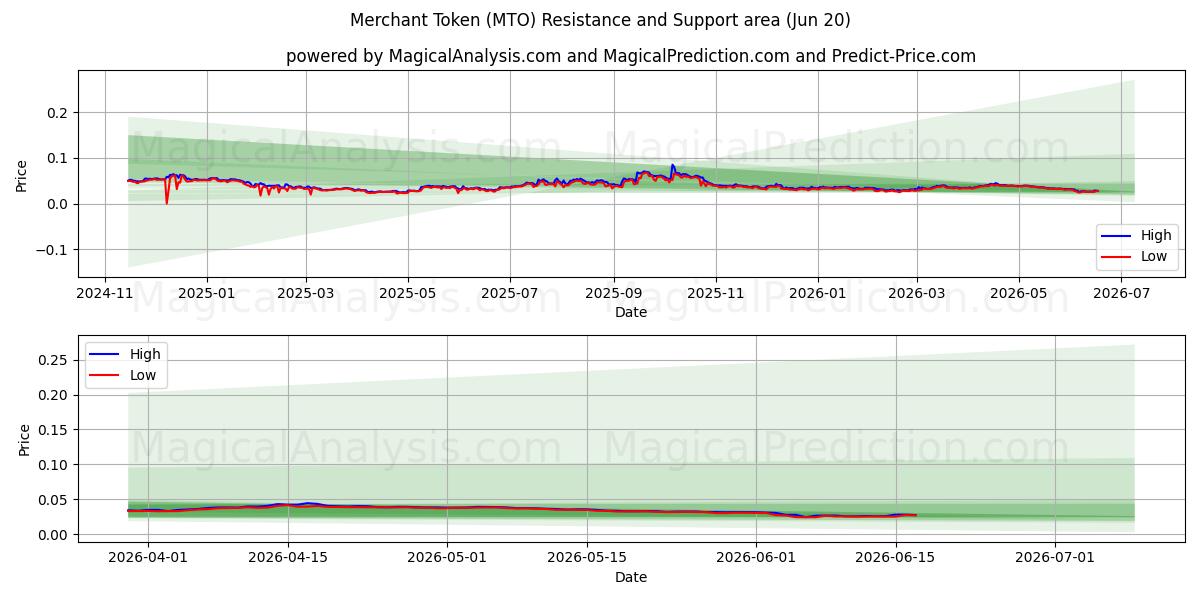
Task: Click the '2025-09' date tick on the upper chart
Action: click(x=613, y=294)
